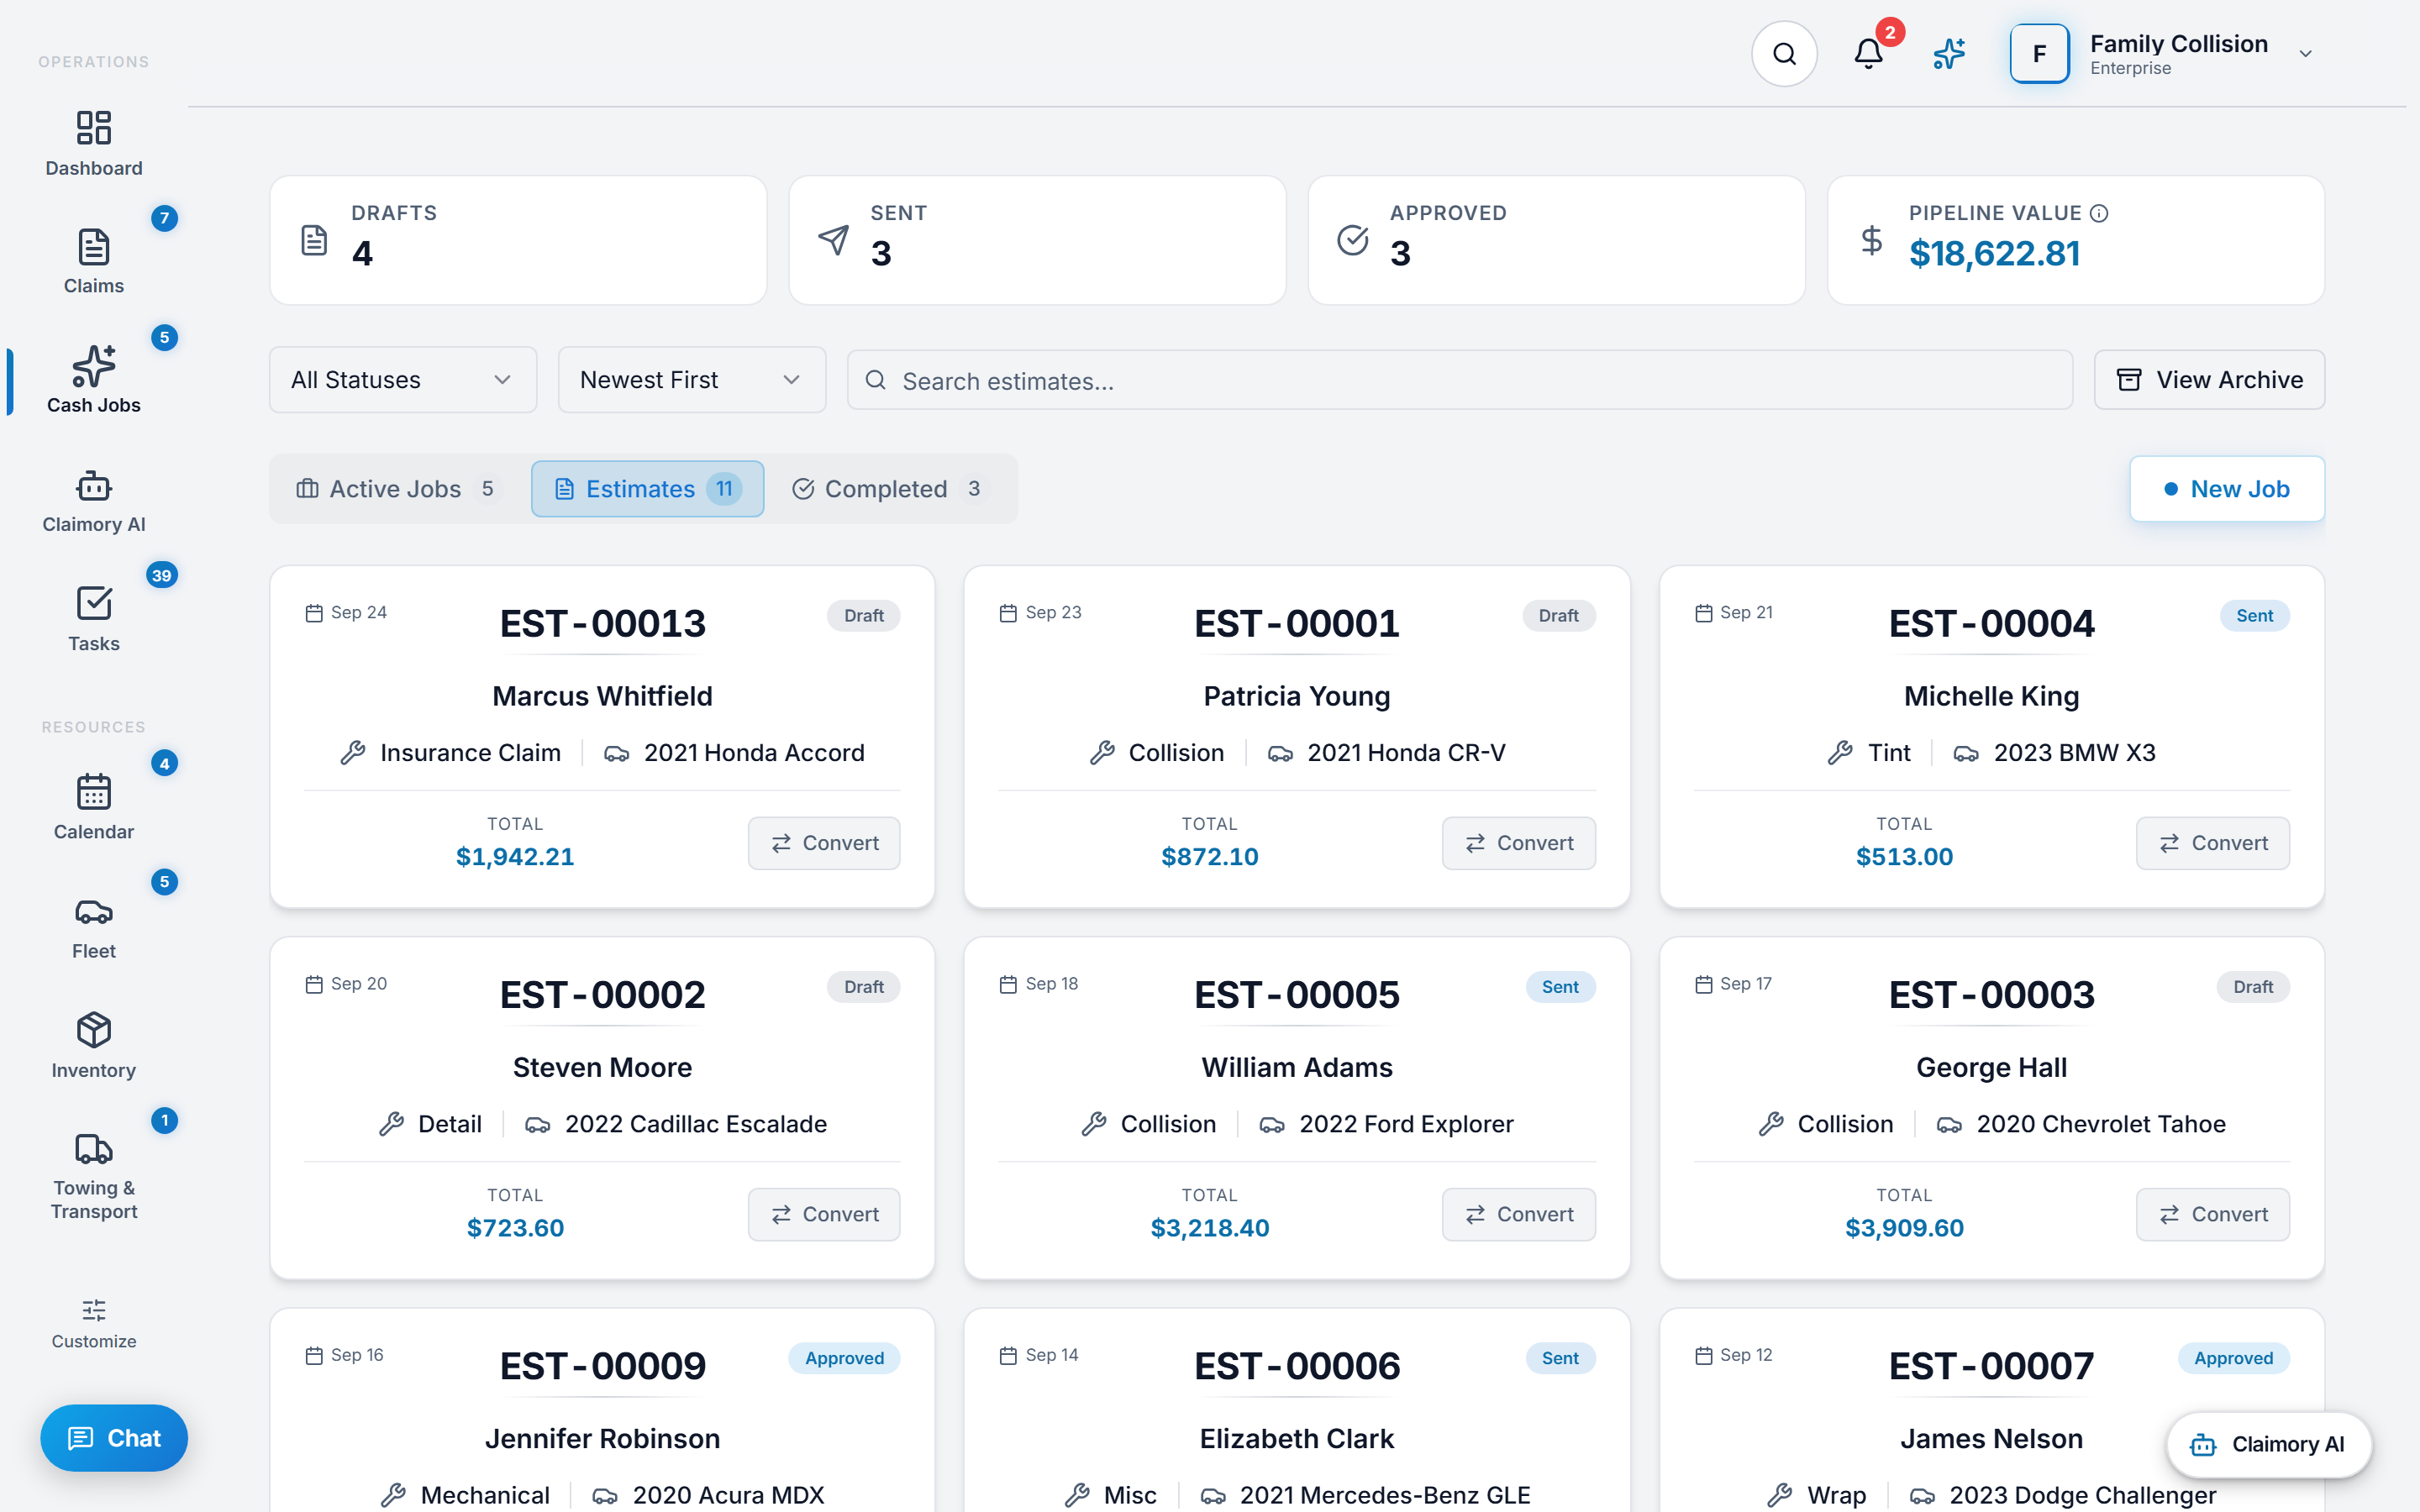Image resolution: width=2420 pixels, height=1512 pixels.
Task: Click the Drafts document icon
Action: pos(314,240)
